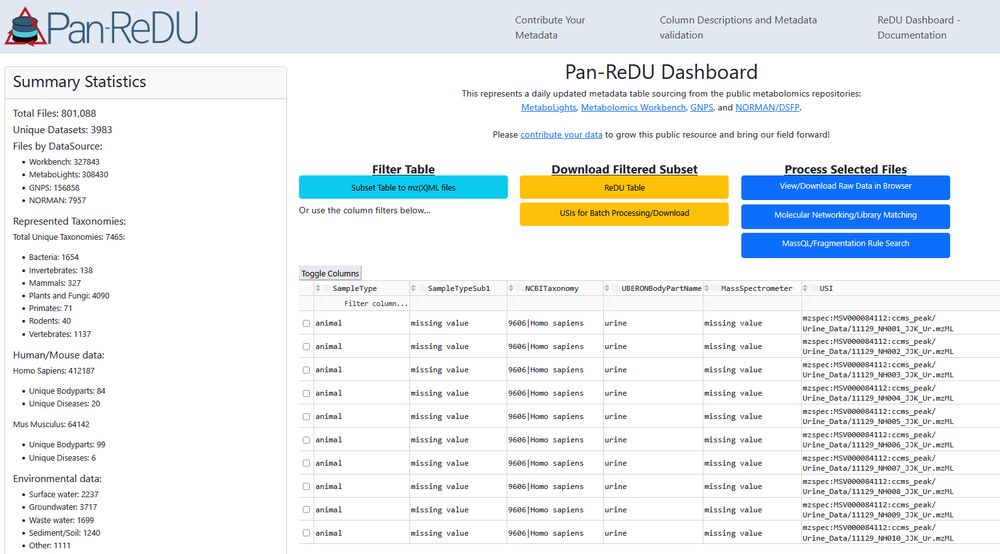Toggle the checkbox for 11129_NH005_JJK_Ur.mzML
The width and height of the screenshot is (1000, 554).
click(306, 416)
